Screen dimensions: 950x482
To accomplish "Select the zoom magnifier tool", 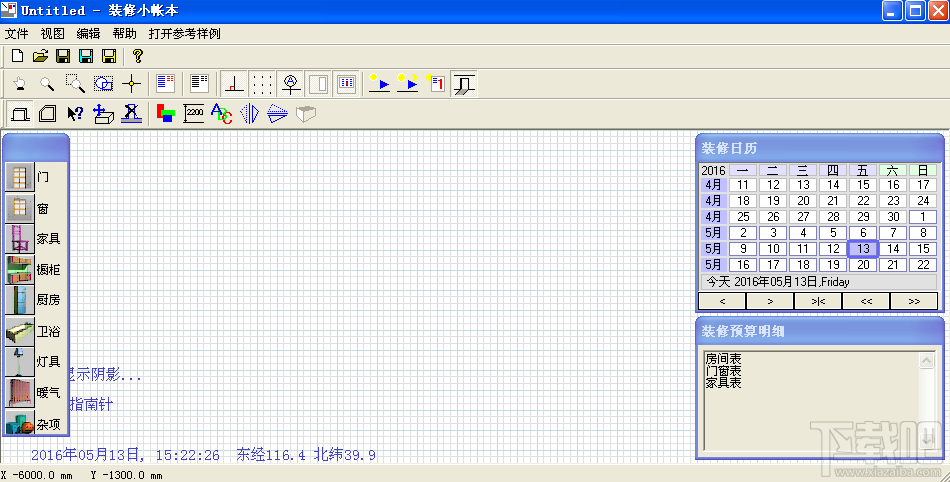I will pos(47,84).
